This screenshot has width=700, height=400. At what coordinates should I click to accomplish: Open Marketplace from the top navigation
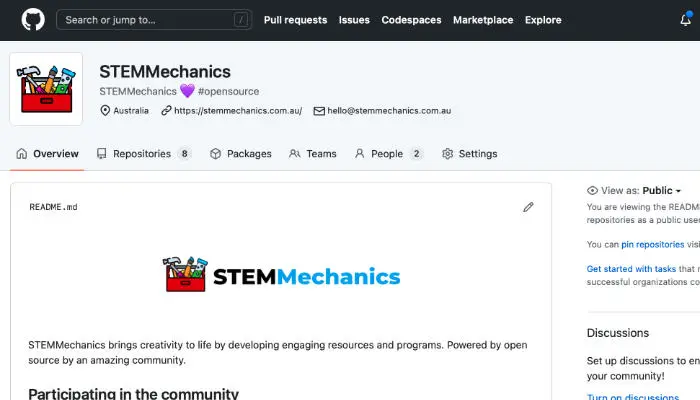tap(483, 20)
